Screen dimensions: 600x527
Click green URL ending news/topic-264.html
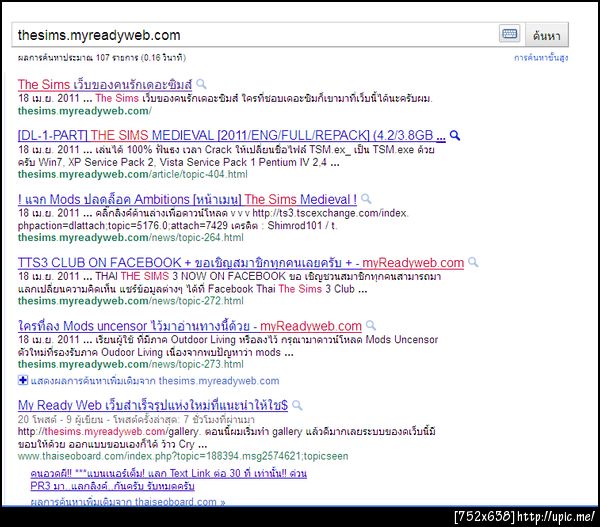[130, 238]
